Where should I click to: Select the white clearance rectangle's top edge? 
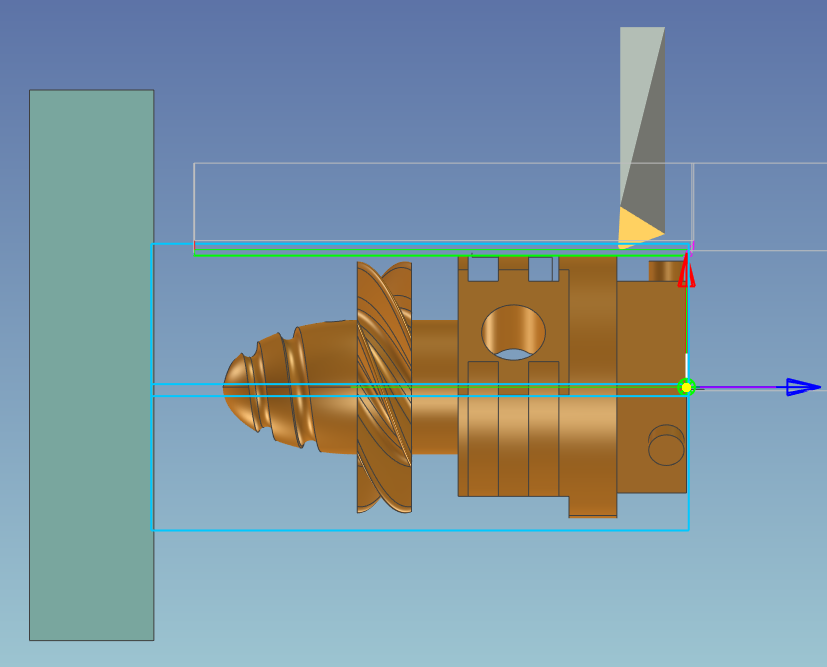pyautogui.click(x=440, y=163)
